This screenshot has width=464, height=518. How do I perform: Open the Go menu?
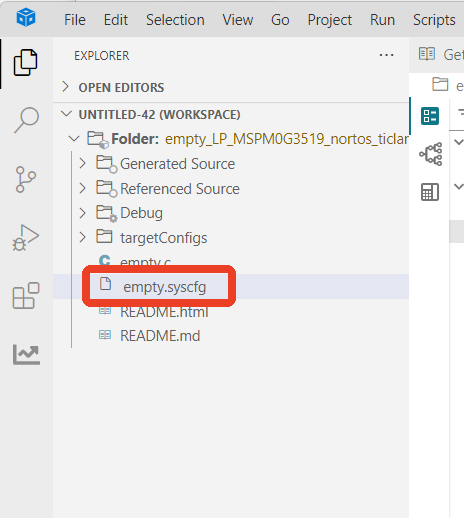click(280, 20)
